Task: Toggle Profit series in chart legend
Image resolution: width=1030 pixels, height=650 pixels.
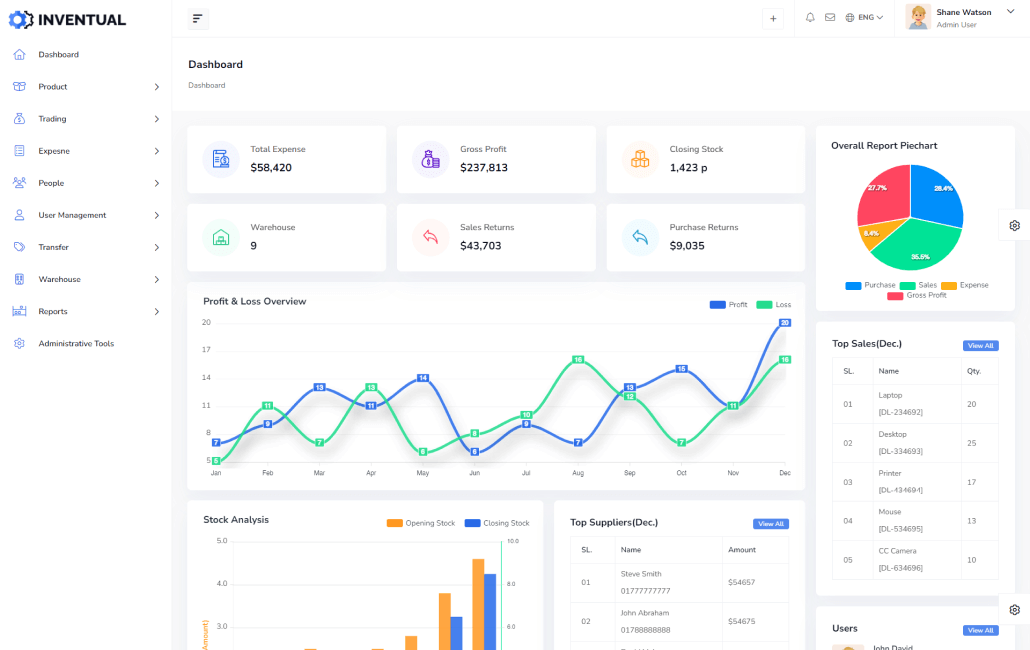Action: pyautogui.click(x=728, y=304)
